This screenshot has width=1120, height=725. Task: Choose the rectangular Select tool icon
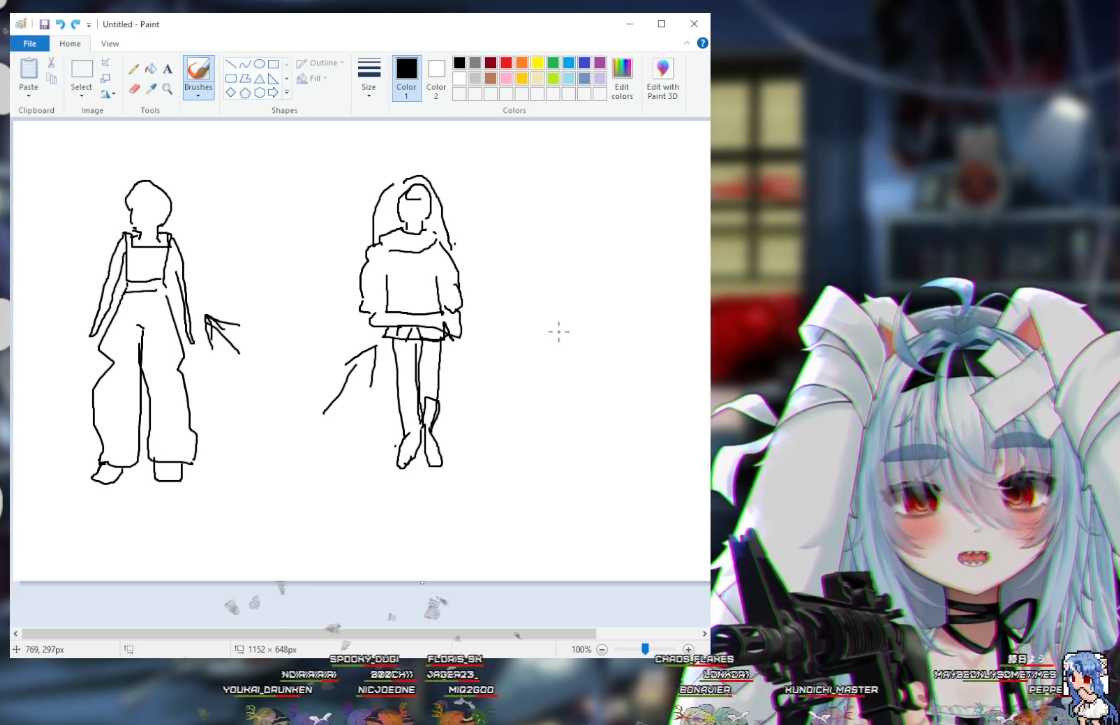pyautogui.click(x=81, y=69)
